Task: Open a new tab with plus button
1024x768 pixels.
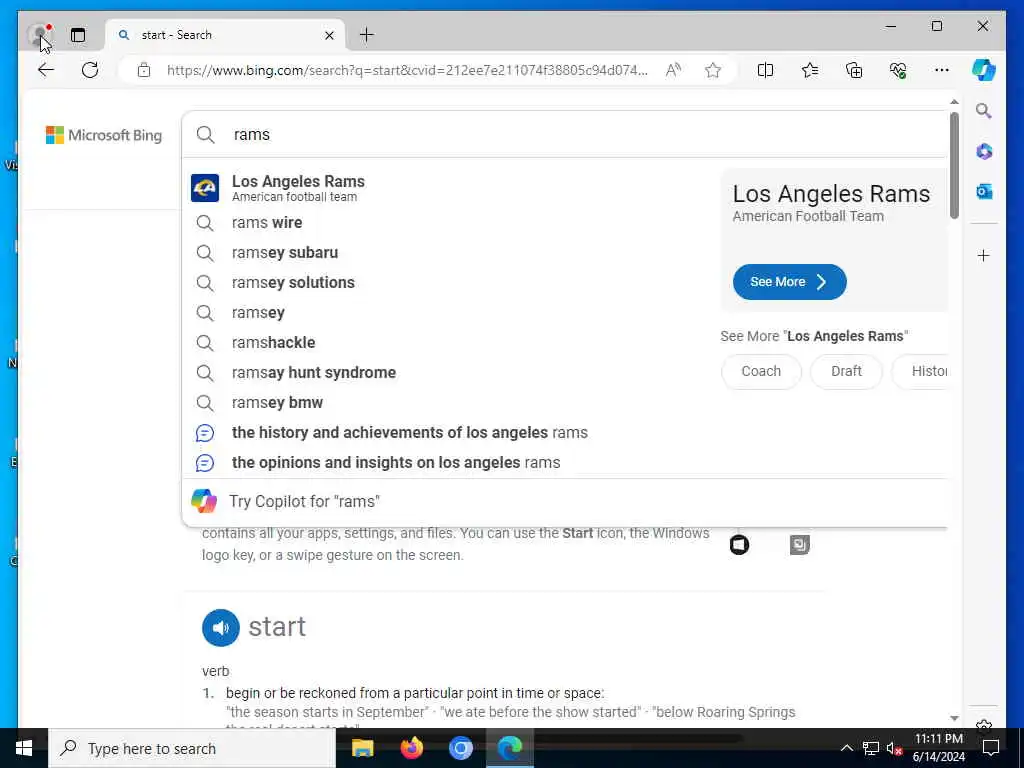Action: click(x=366, y=35)
